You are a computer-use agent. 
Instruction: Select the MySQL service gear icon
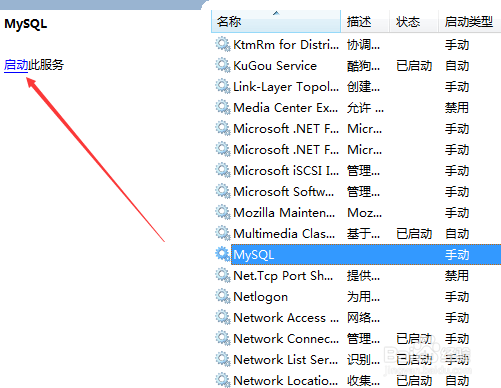[x=223, y=254]
